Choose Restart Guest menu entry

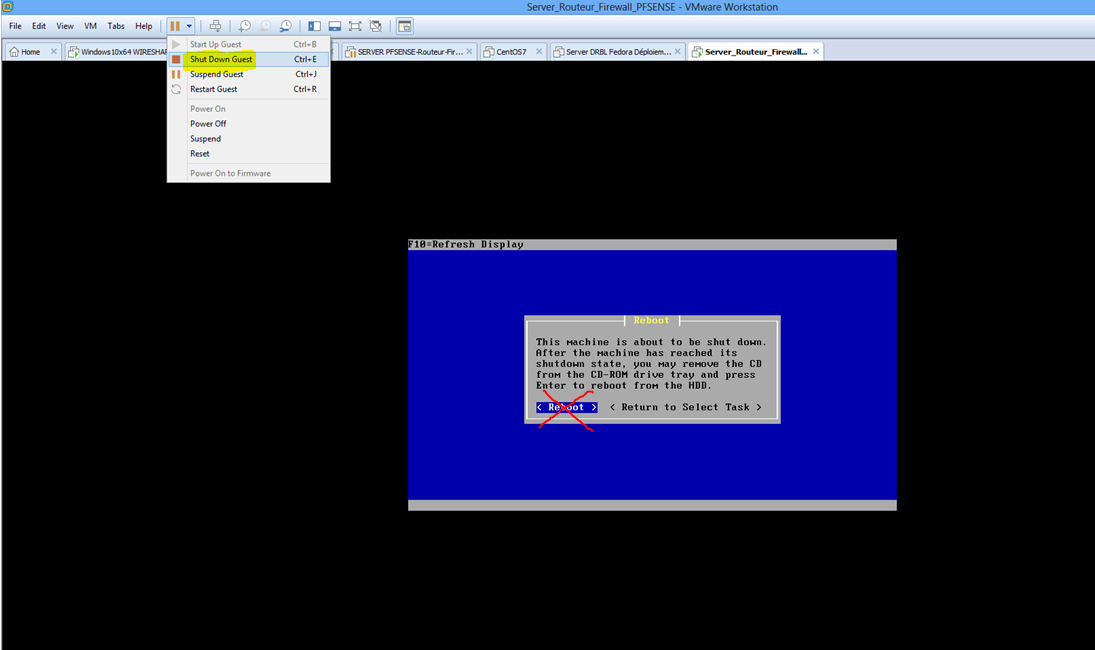(x=248, y=89)
